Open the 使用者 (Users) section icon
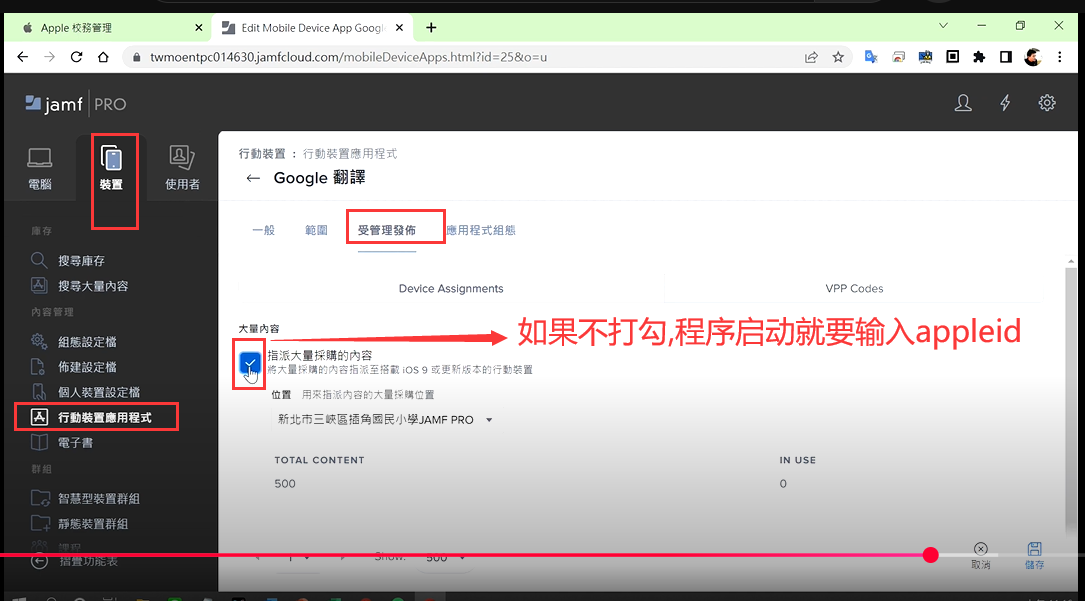Viewport: 1085px width, 601px height. [182, 168]
